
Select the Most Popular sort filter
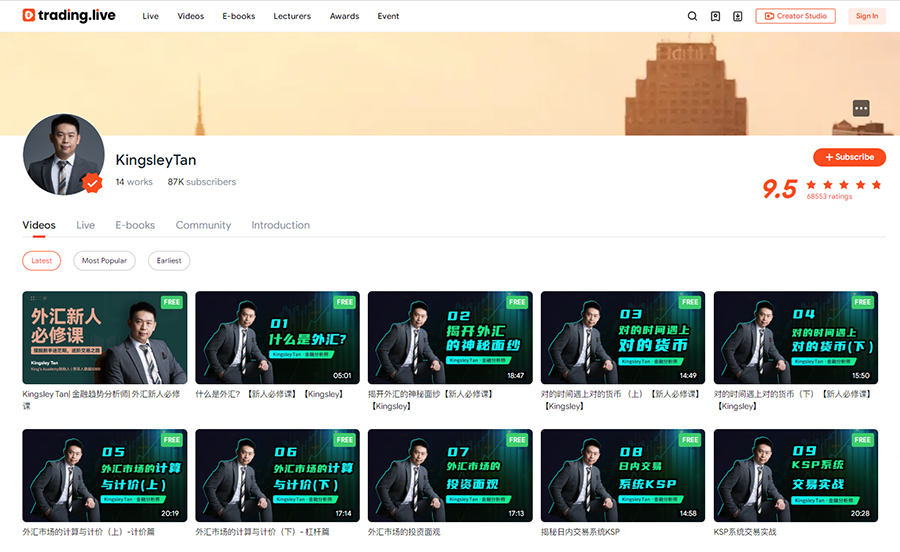tap(104, 261)
